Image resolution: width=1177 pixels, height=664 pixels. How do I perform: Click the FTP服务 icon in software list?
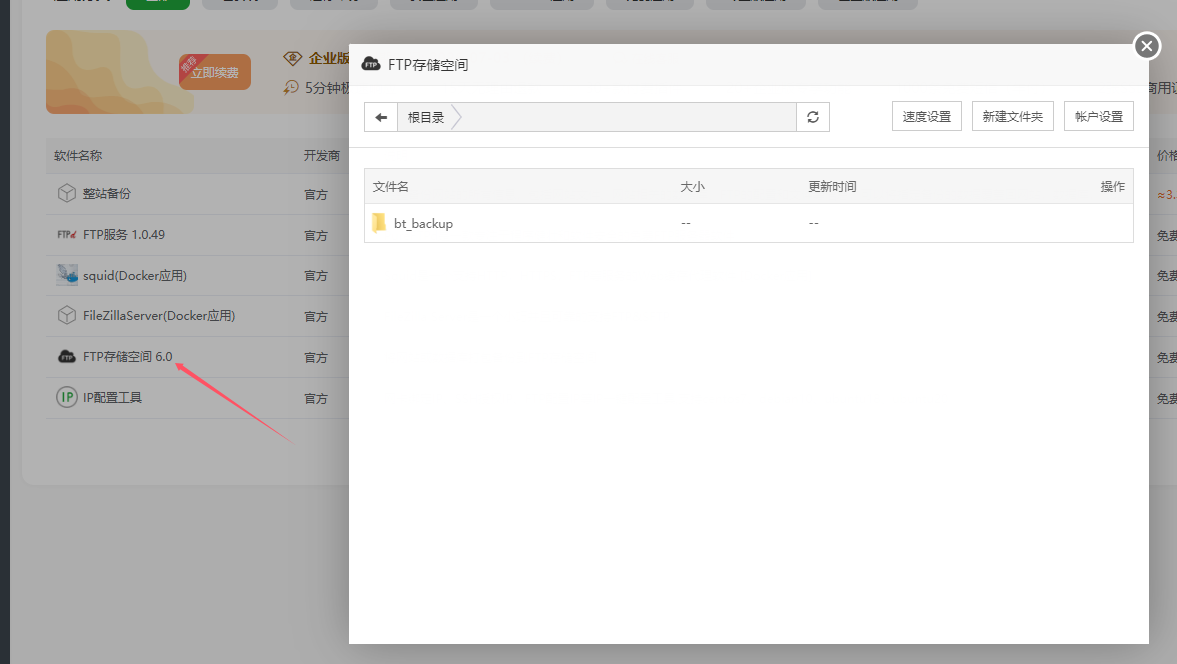(66, 235)
